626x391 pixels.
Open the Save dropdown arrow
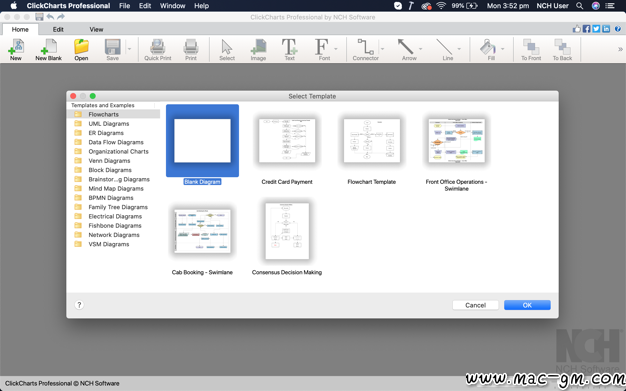click(129, 49)
